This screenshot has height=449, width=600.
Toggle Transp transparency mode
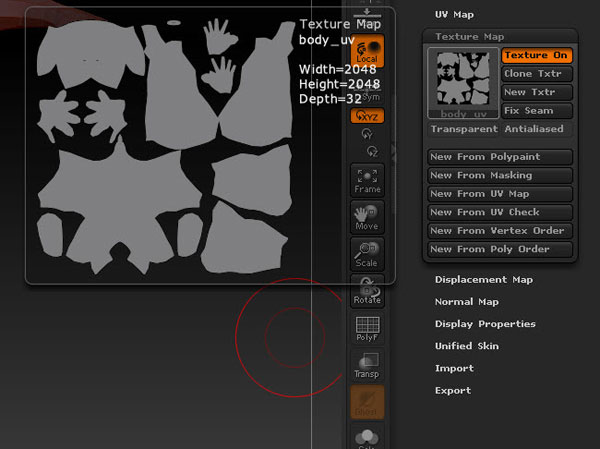(367, 365)
